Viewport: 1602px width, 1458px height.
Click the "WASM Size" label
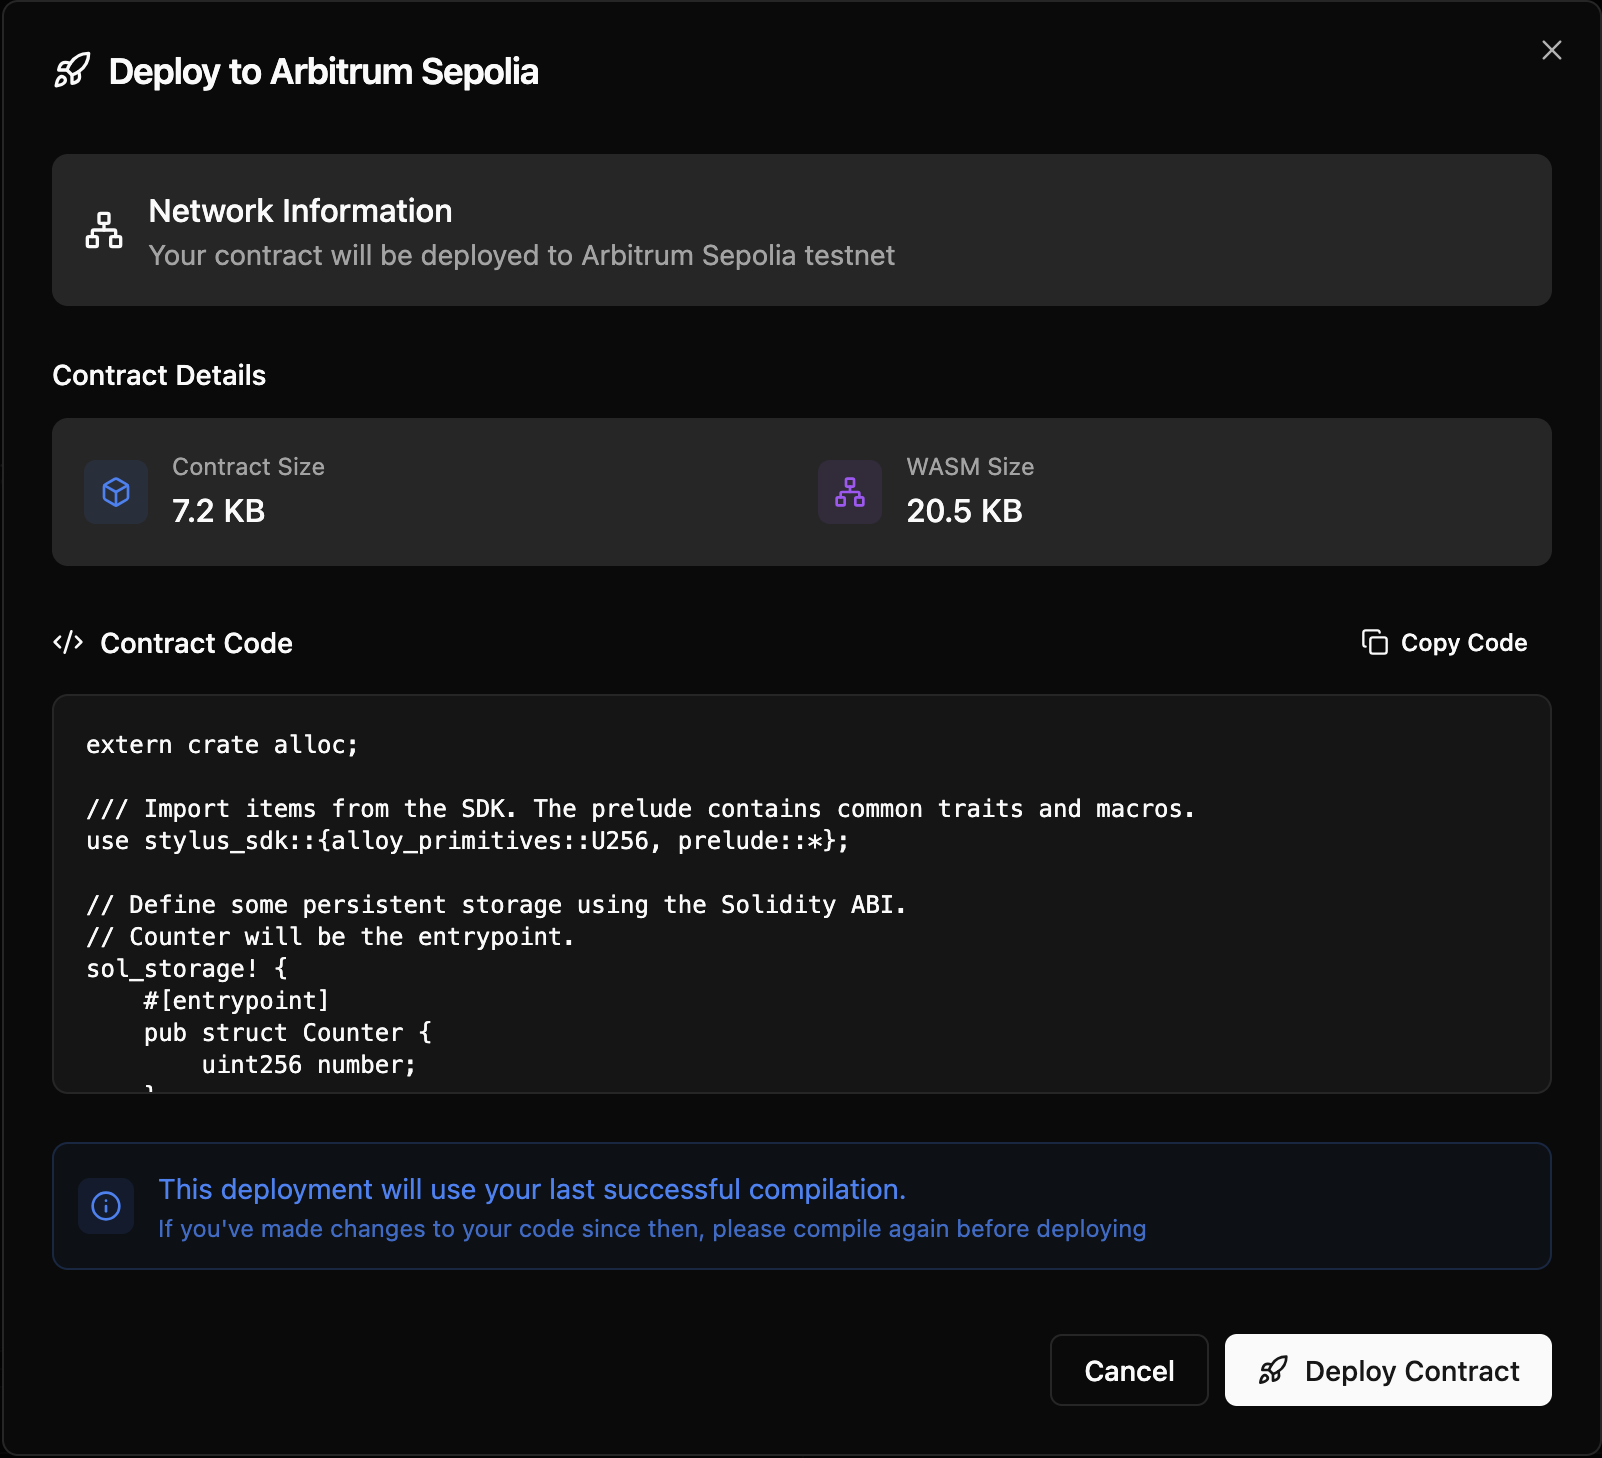coord(970,467)
